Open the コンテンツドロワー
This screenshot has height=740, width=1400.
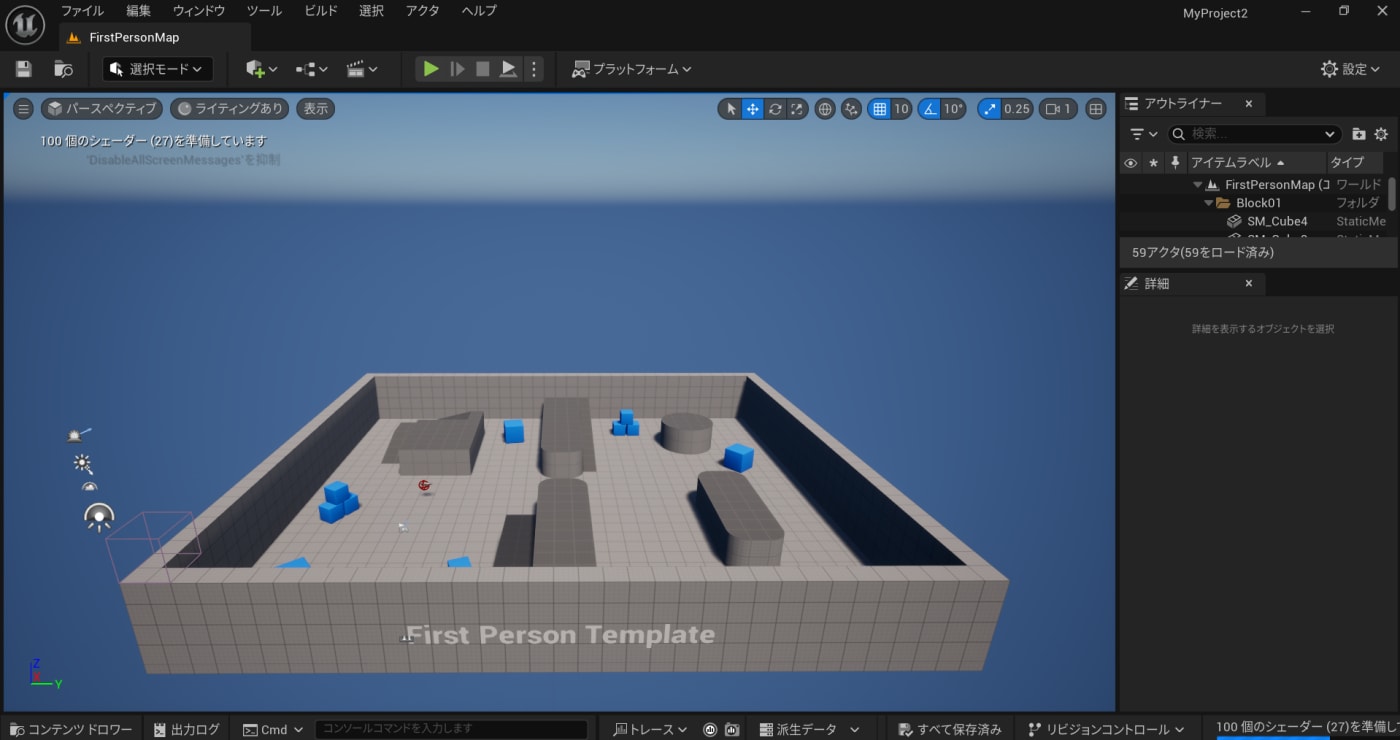click(70, 729)
